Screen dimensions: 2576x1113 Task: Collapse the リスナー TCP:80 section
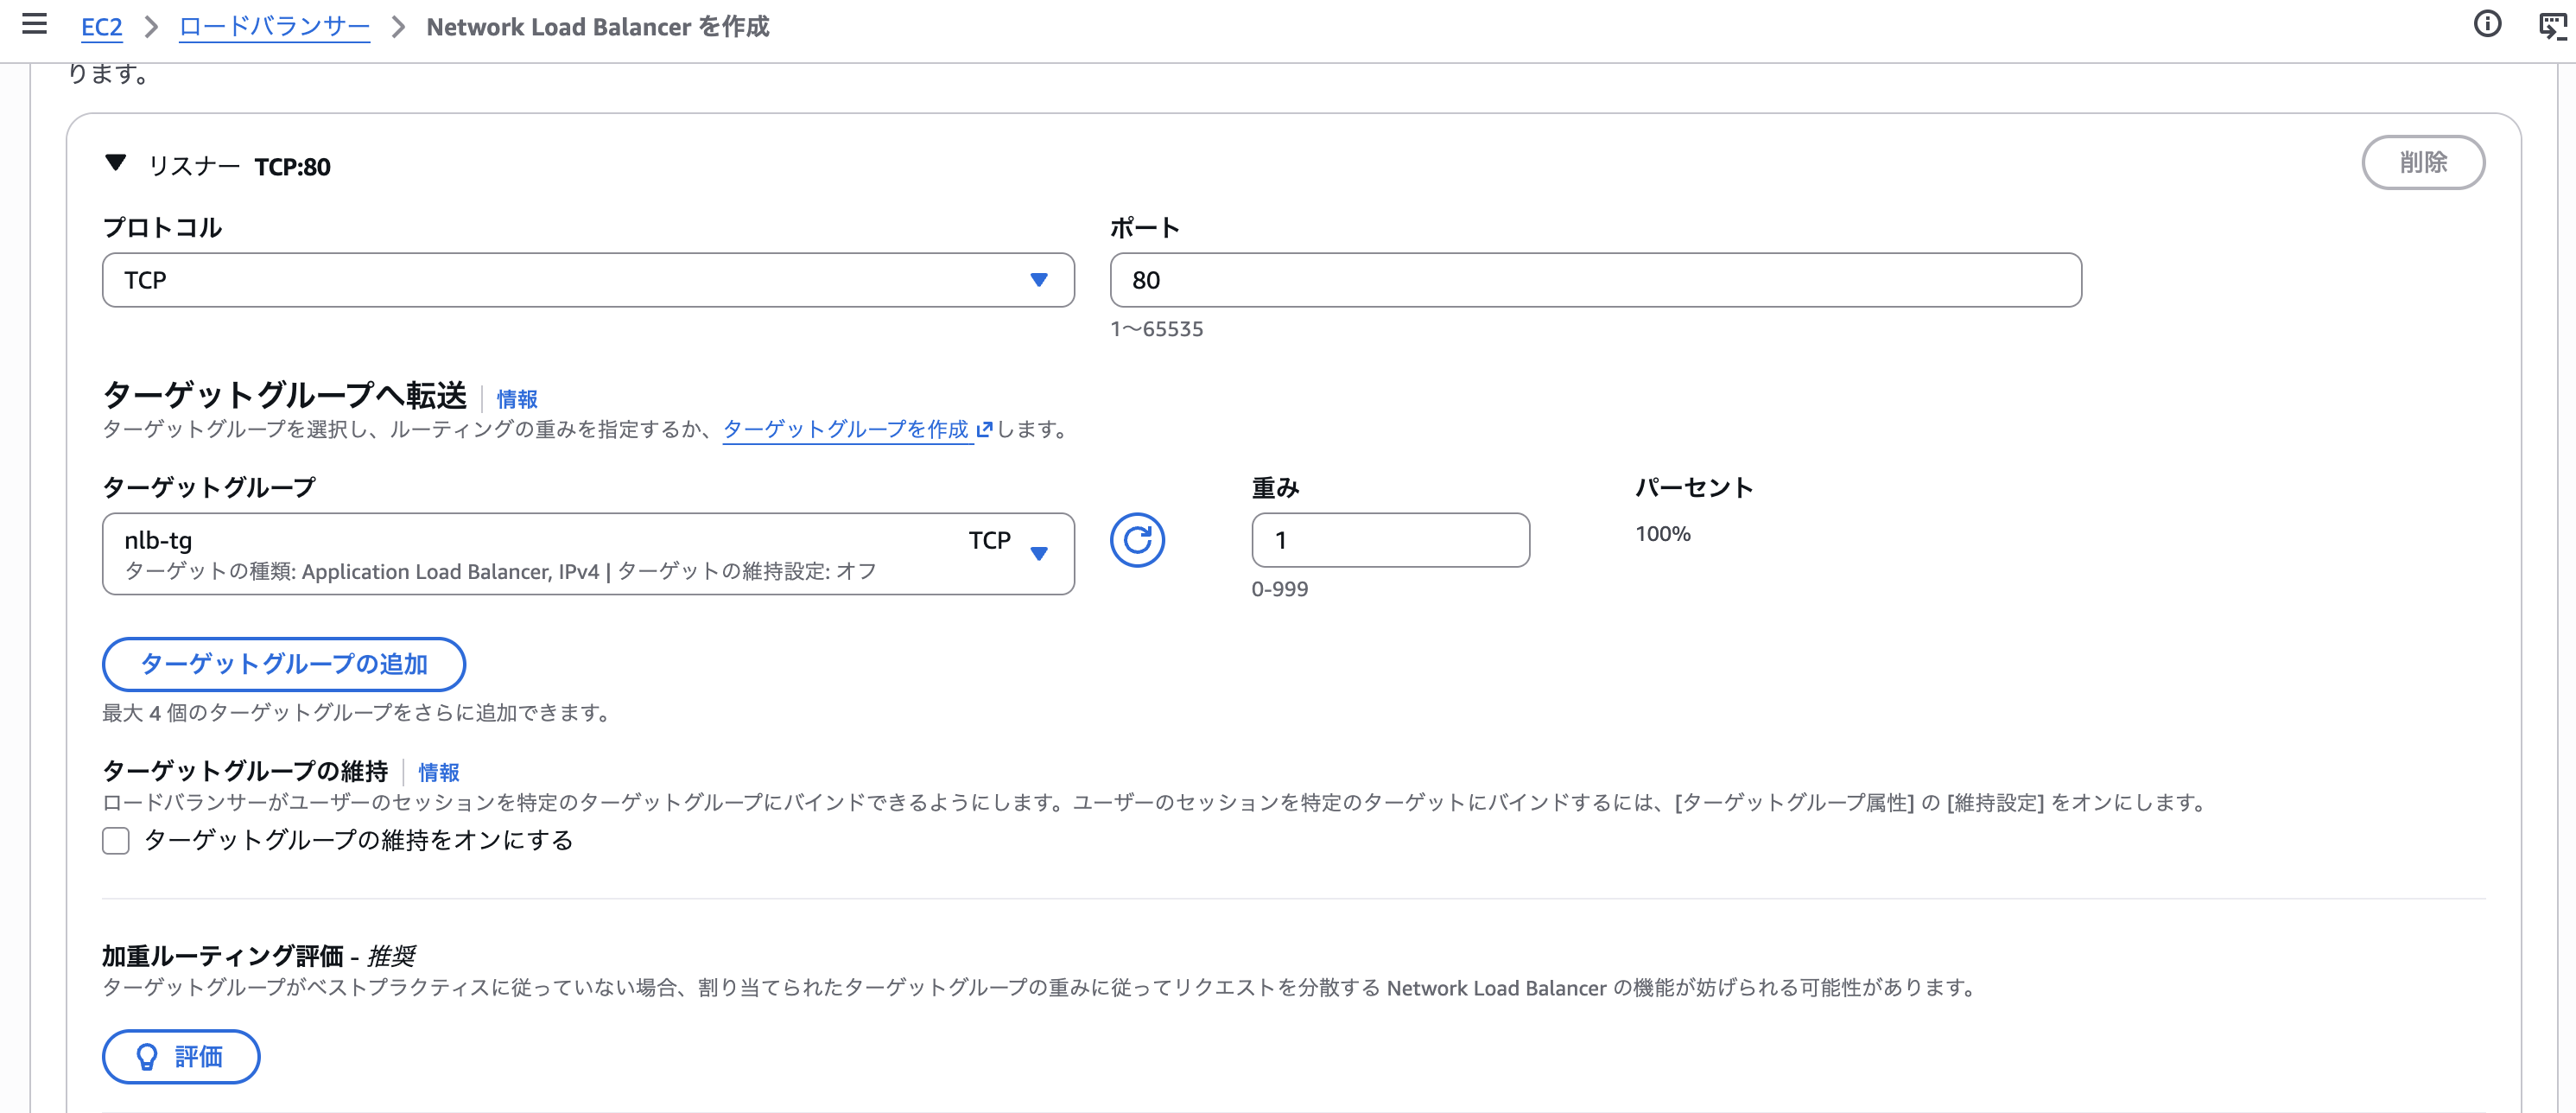click(x=116, y=163)
